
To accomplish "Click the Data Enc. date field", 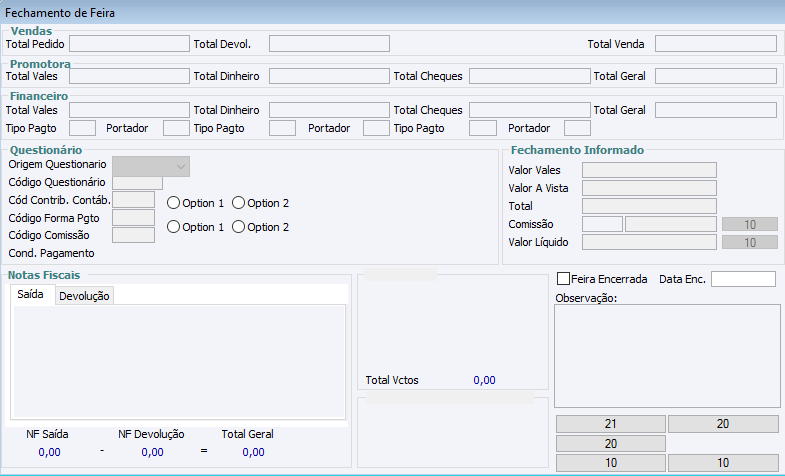I will coord(743,279).
